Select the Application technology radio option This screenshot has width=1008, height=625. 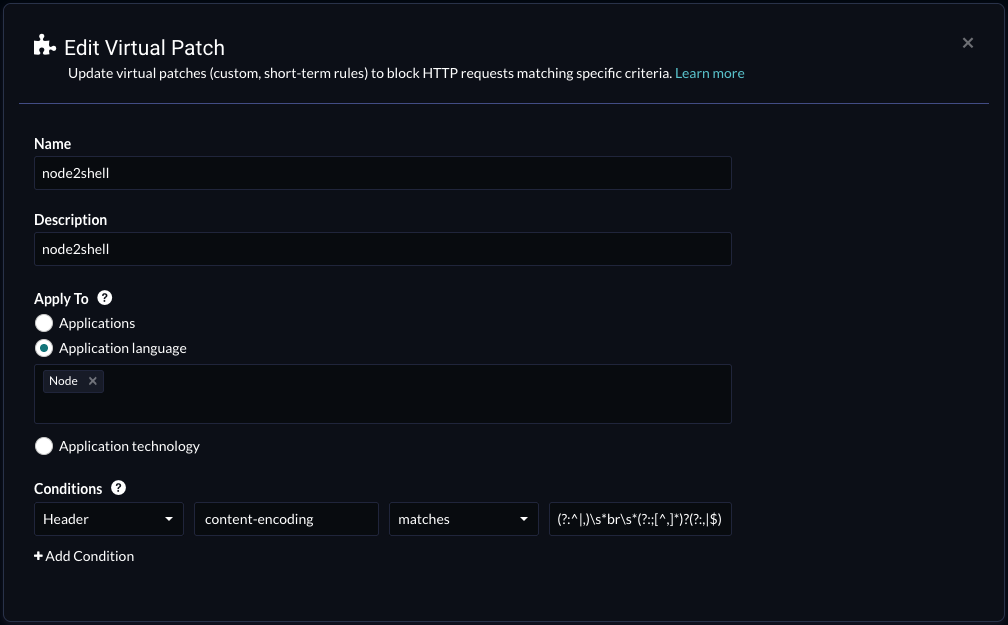(x=44, y=446)
